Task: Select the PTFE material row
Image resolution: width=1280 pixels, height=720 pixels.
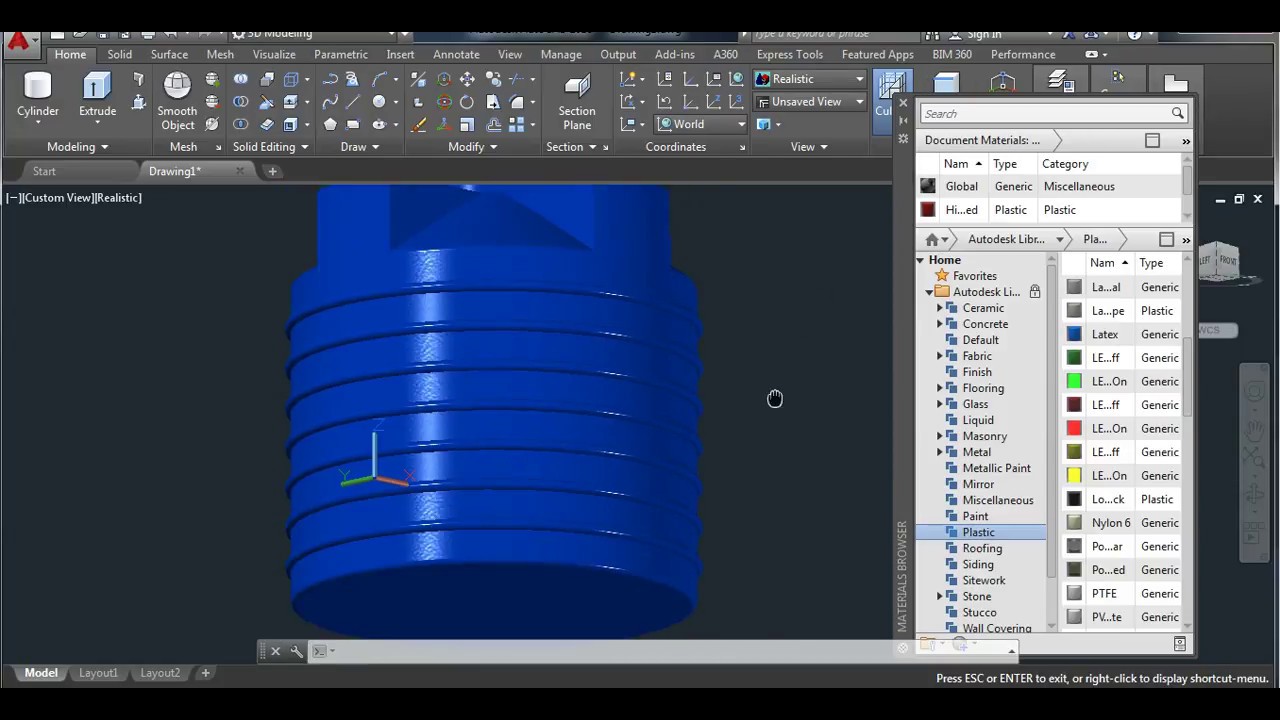Action: click(x=1122, y=593)
